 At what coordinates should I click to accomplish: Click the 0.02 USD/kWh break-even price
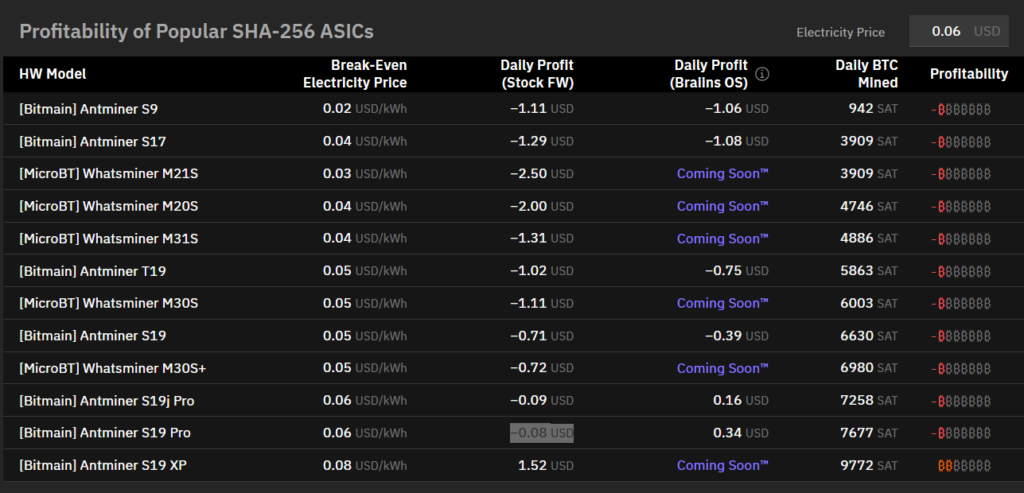(x=365, y=109)
